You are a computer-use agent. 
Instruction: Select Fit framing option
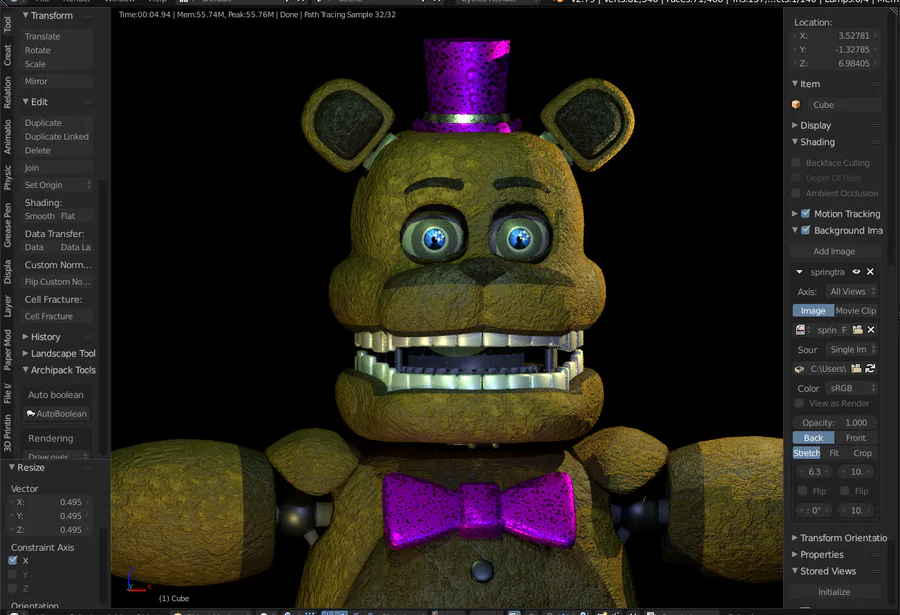point(834,453)
